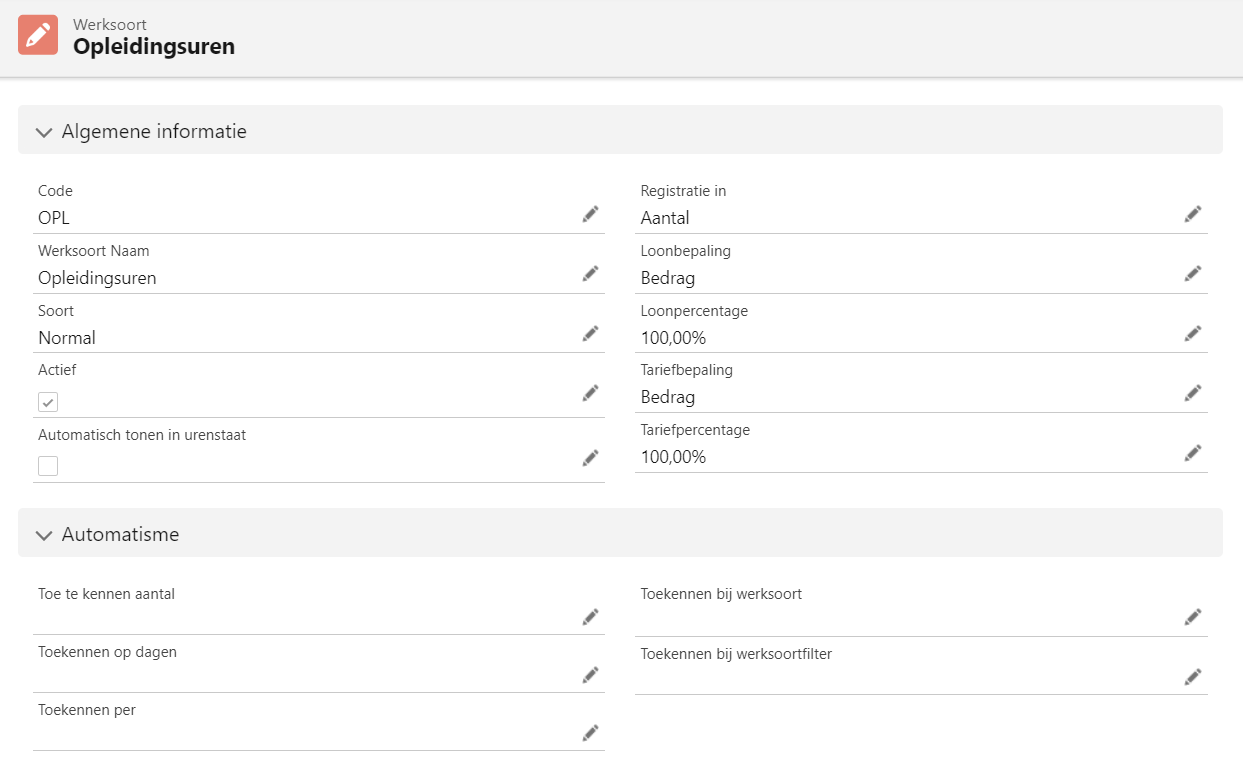The width and height of the screenshot is (1243, 758).
Task: Click the Opleidingsuren record title
Action: [x=154, y=46]
